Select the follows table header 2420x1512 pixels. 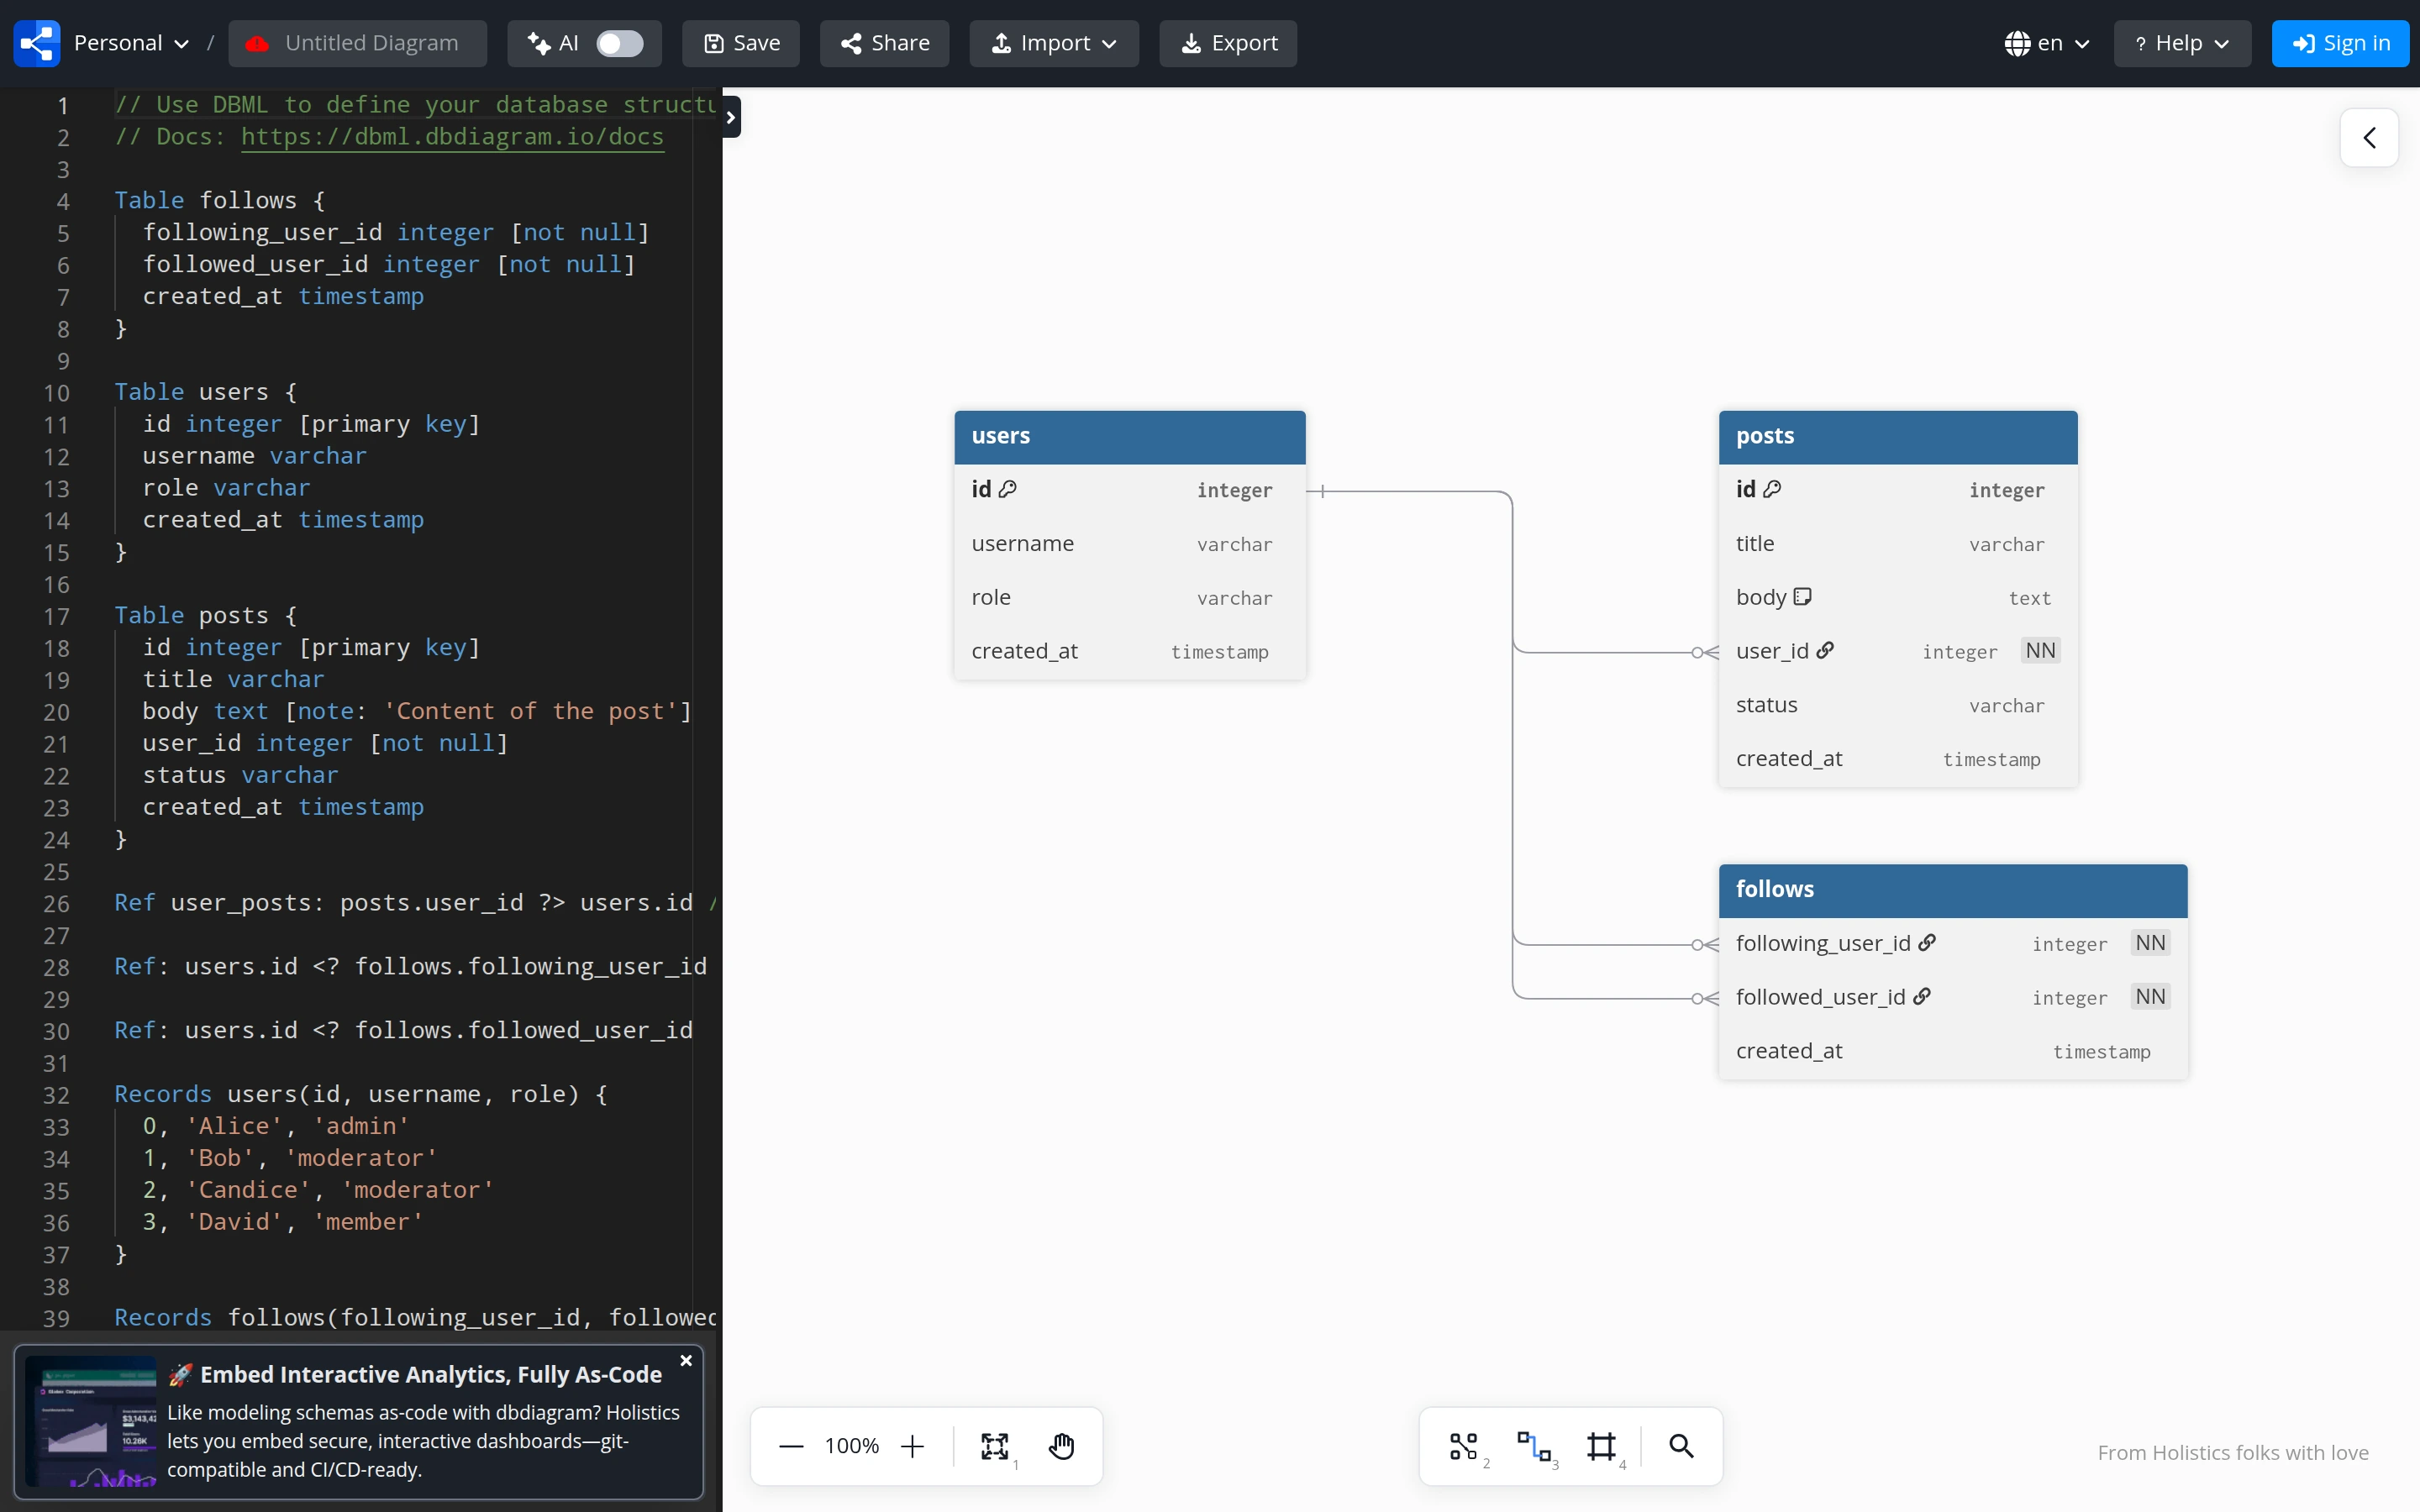point(1953,890)
